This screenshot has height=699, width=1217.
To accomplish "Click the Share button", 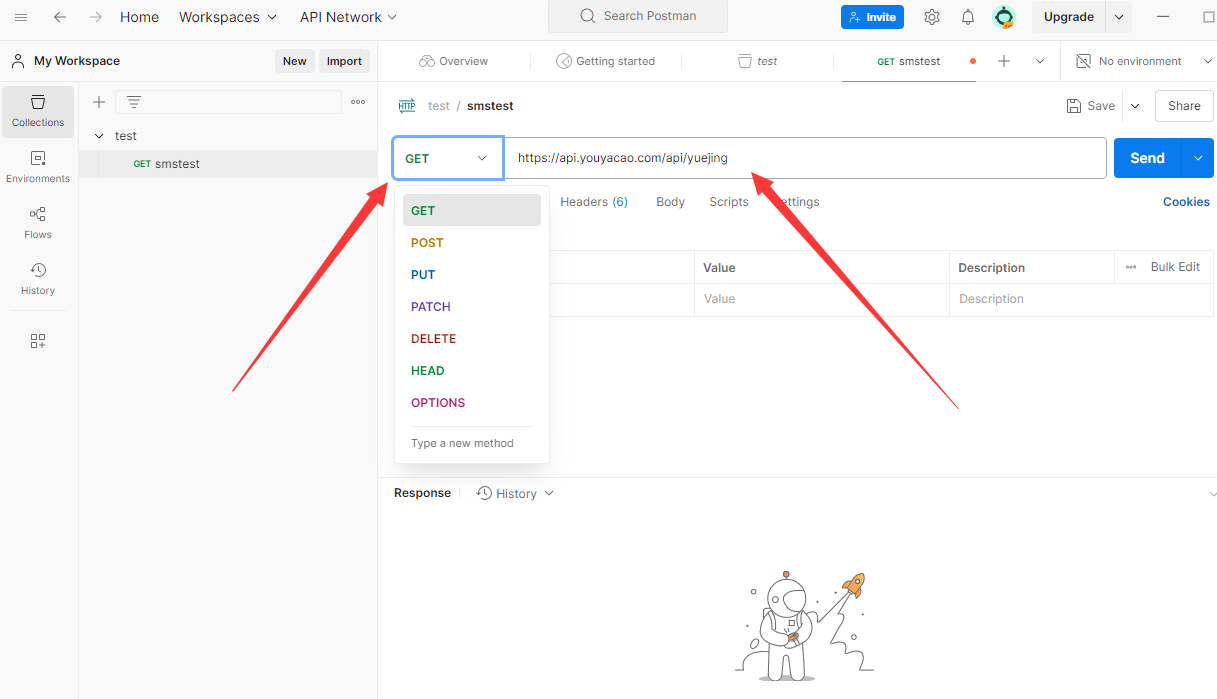I will pos(1184,106).
